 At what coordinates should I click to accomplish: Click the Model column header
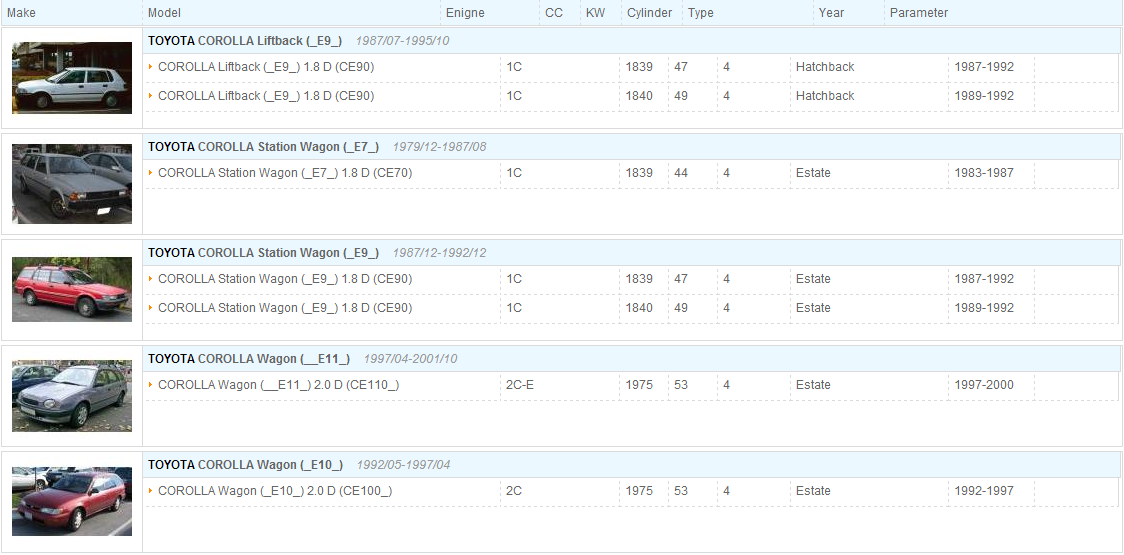click(x=164, y=13)
